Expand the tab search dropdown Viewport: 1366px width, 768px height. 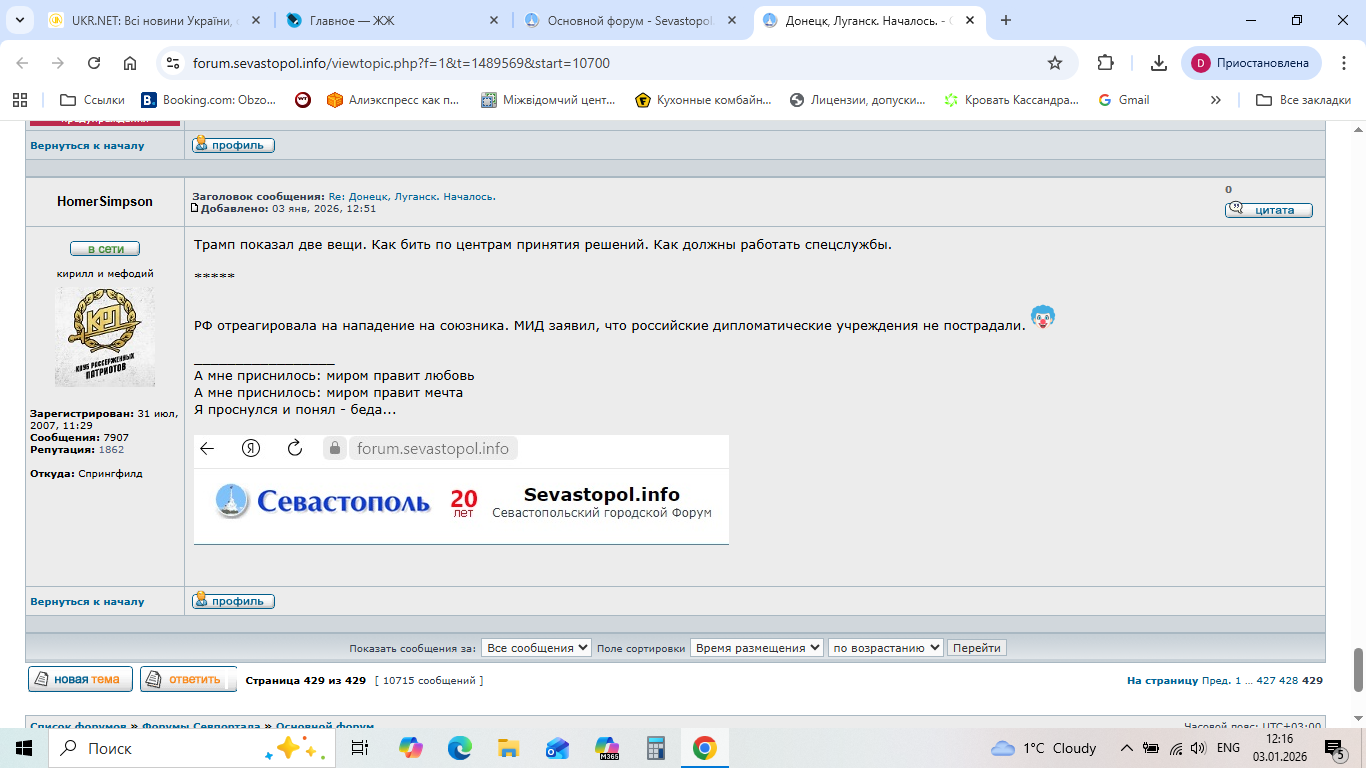click(22, 20)
